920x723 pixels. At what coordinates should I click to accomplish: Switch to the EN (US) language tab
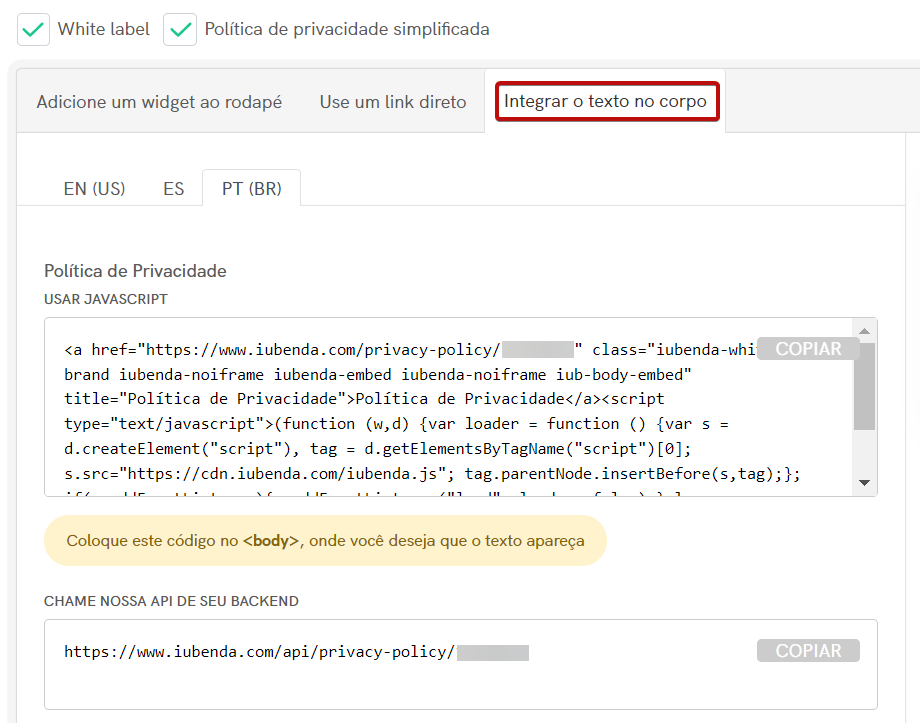click(94, 187)
